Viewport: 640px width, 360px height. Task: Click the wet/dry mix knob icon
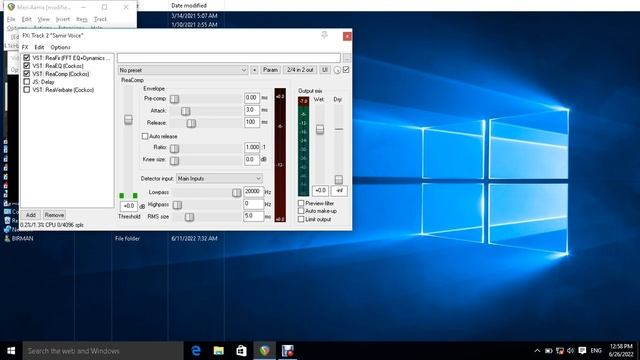337,70
